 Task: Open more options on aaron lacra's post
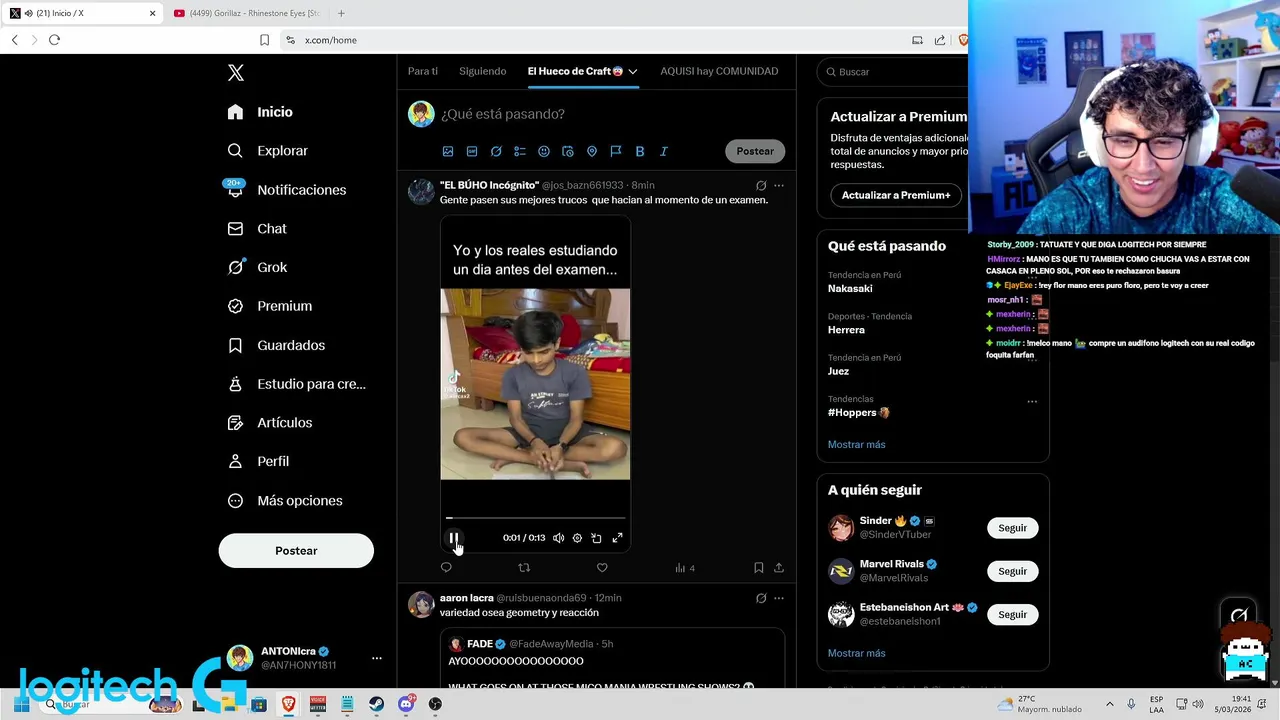point(779,598)
